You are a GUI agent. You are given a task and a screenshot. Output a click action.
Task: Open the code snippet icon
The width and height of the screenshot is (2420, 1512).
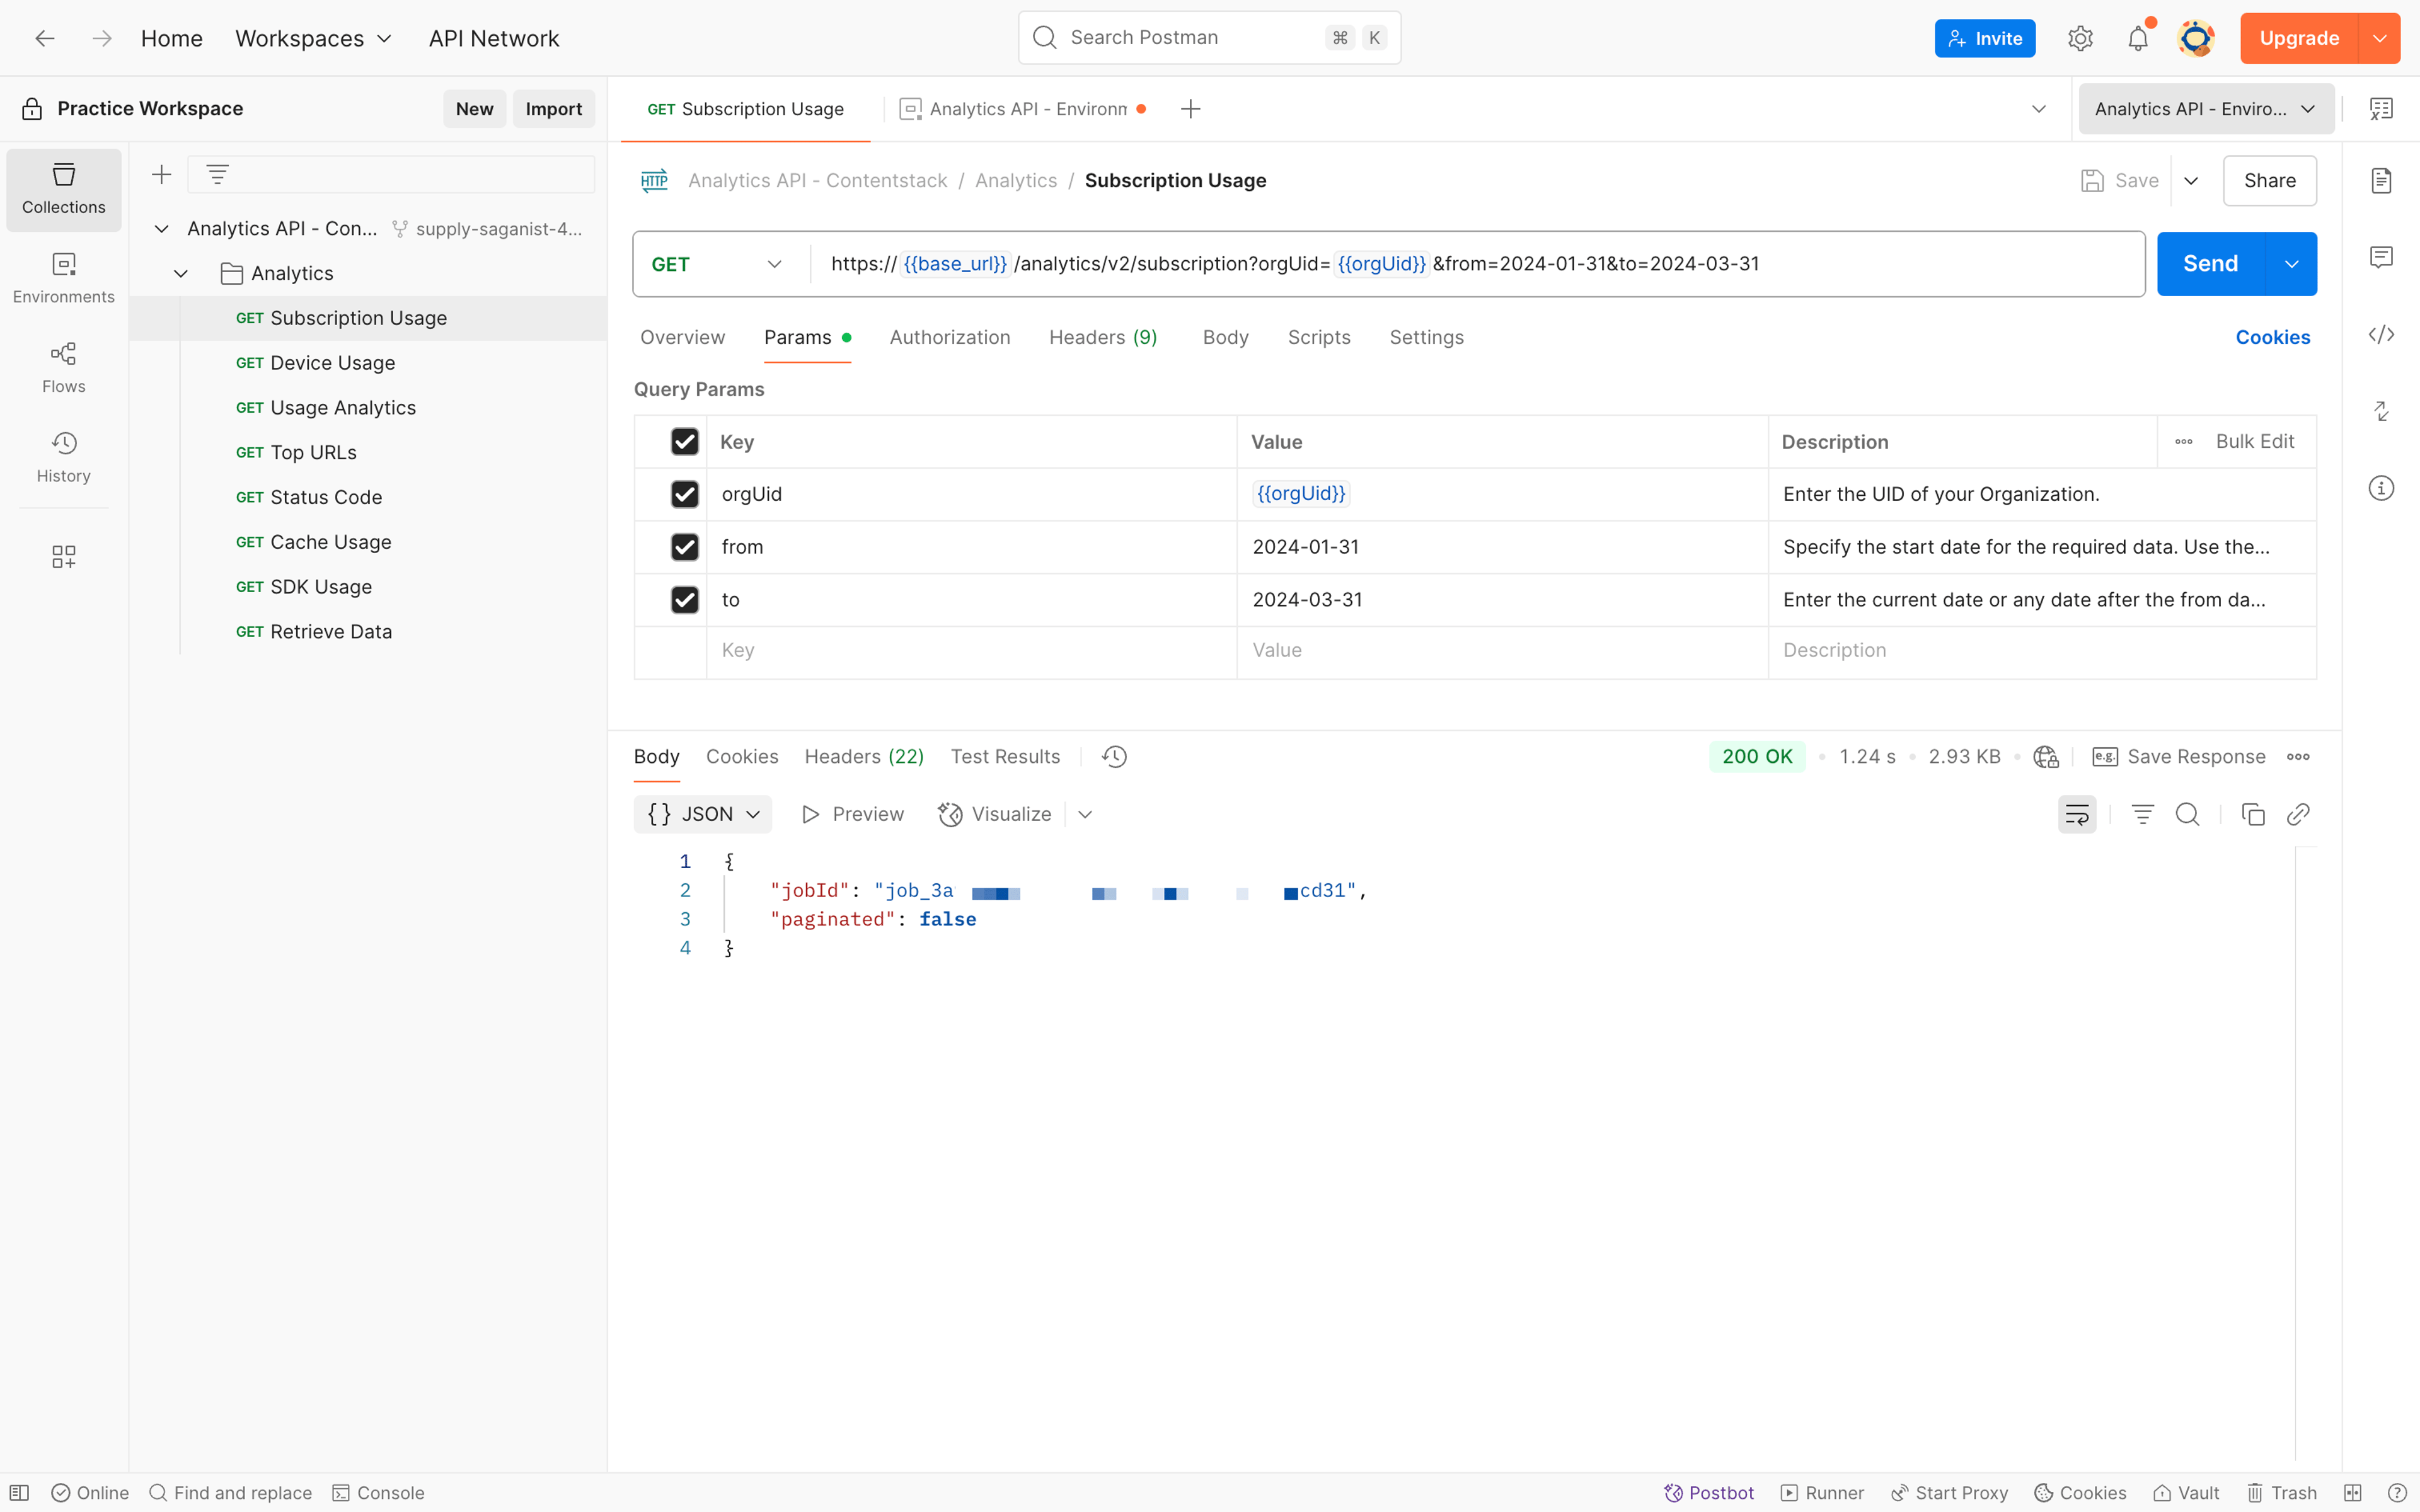(x=2381, y=334)
